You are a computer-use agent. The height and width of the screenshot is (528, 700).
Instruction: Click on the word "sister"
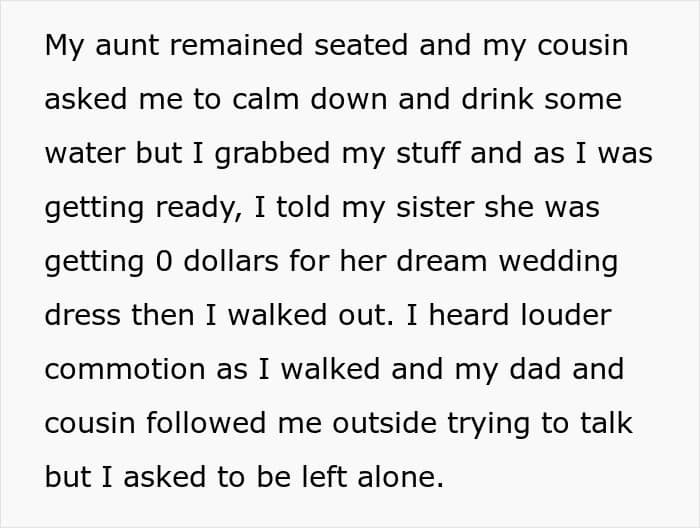point(435,207)
